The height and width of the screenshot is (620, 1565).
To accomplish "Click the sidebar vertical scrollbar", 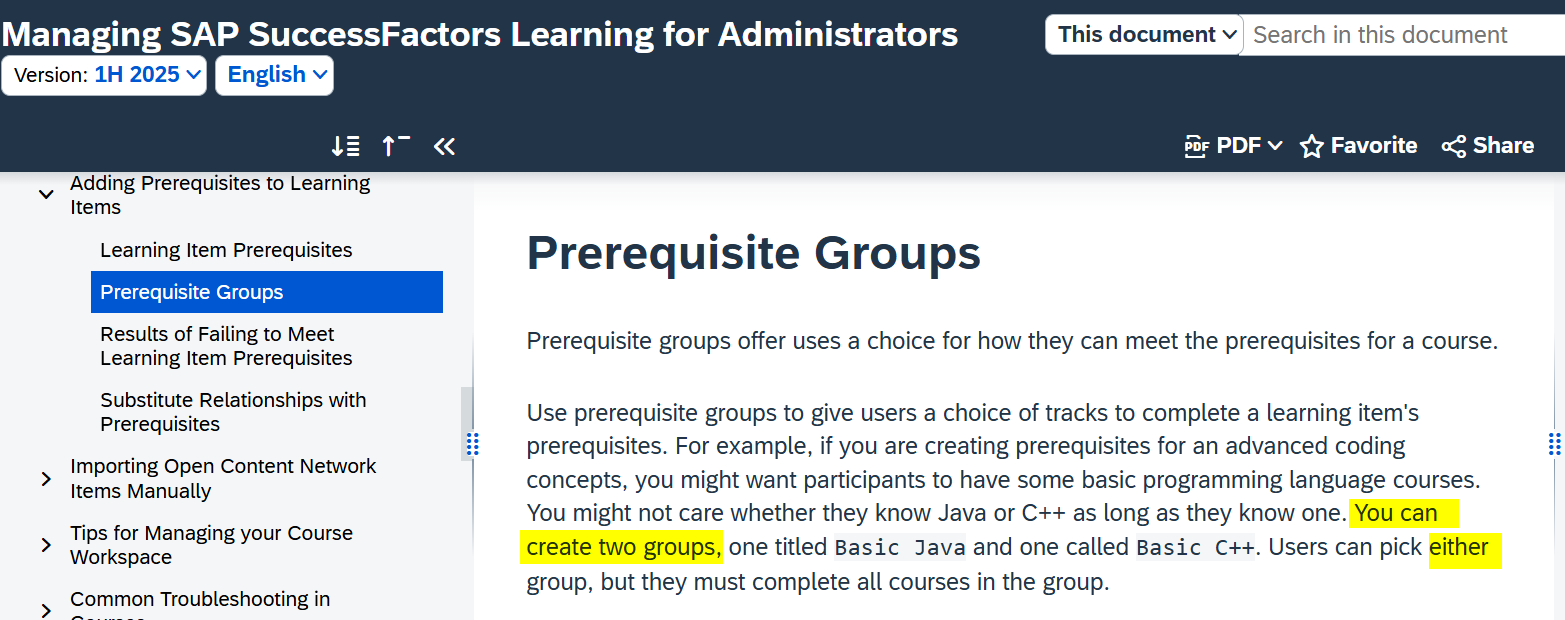I will (x=466, y=422).
